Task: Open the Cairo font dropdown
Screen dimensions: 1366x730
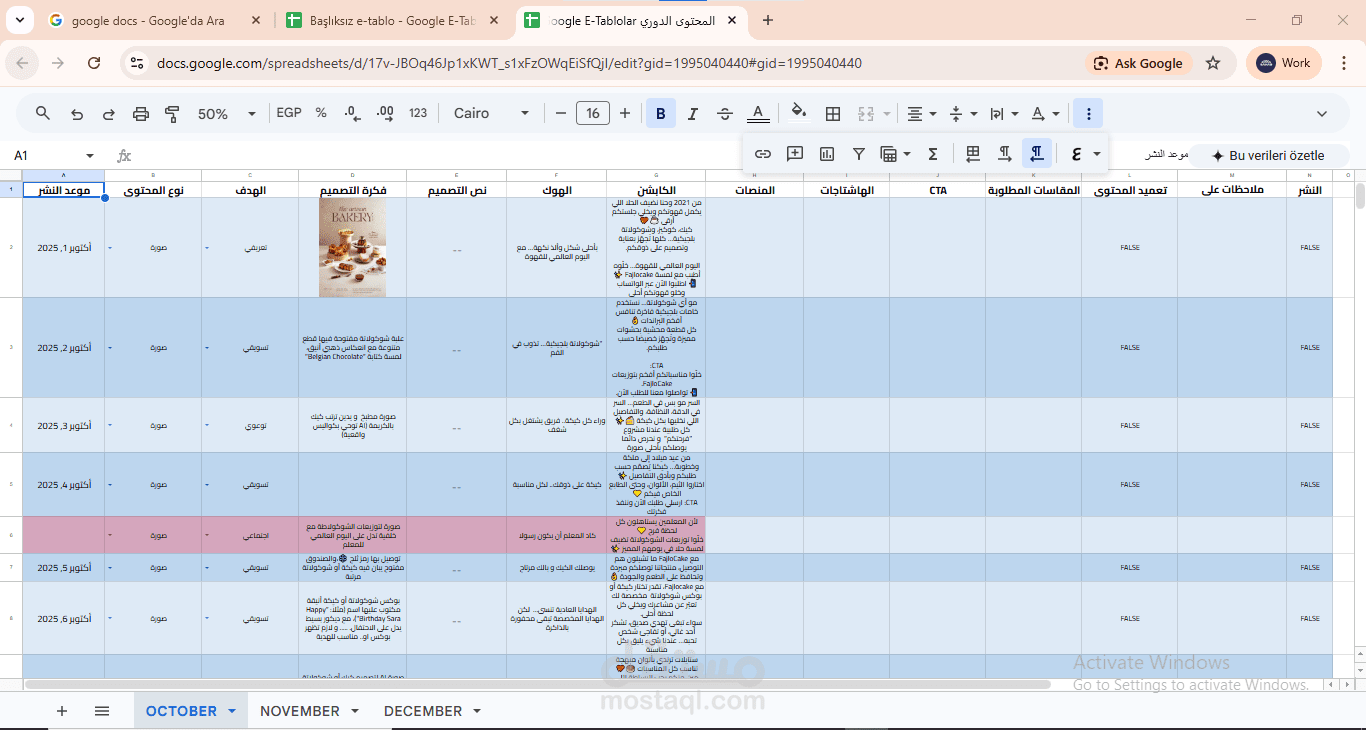Action: [x=490, y=113]
